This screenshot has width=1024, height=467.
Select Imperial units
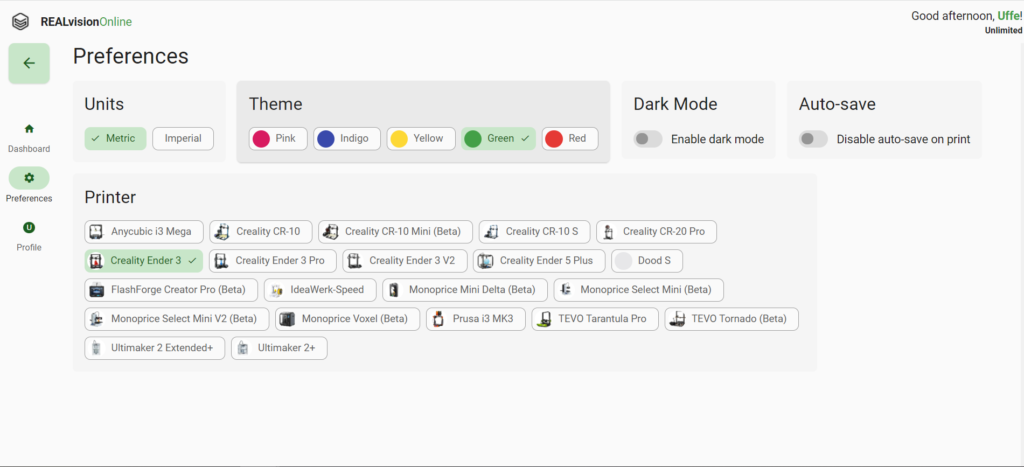(x=183, y=138)
